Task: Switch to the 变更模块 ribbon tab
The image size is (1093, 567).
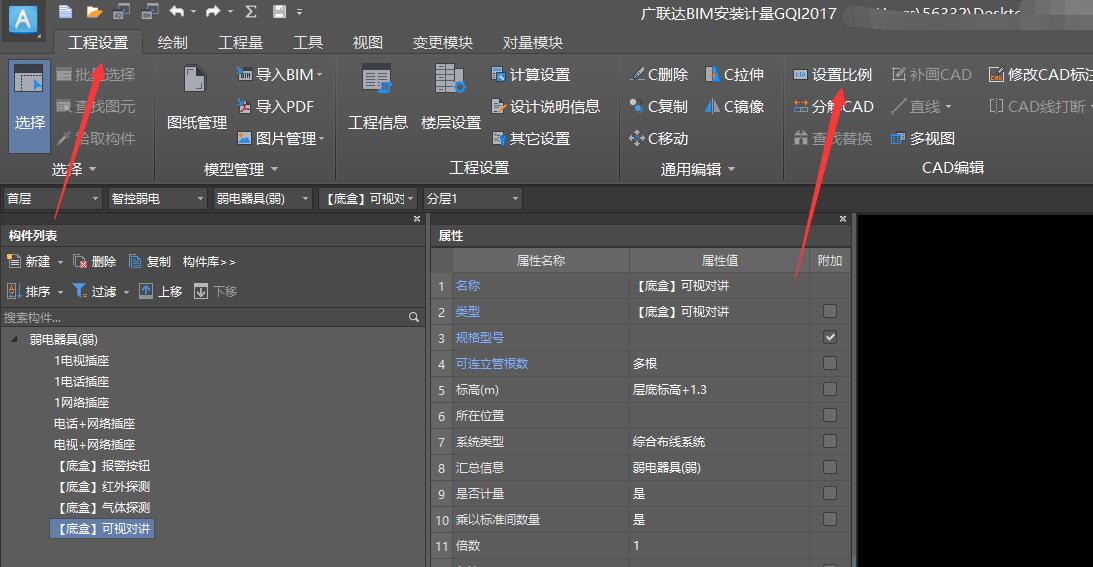Action: coord(443,43)
